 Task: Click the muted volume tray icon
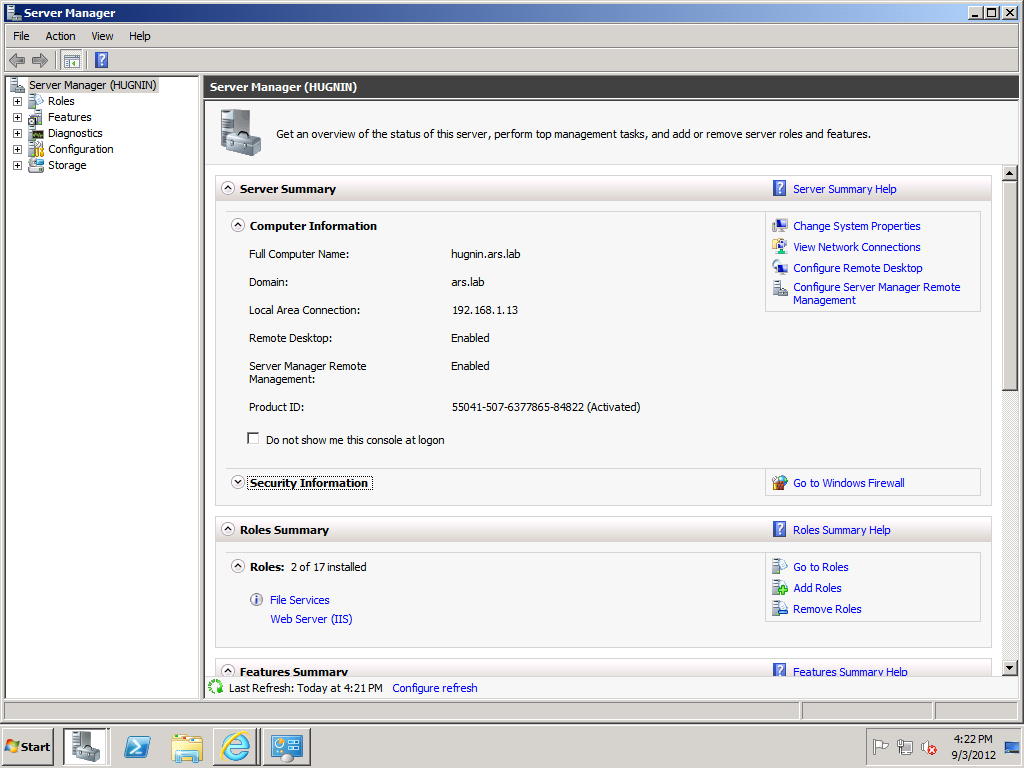[x=929, y=747]
